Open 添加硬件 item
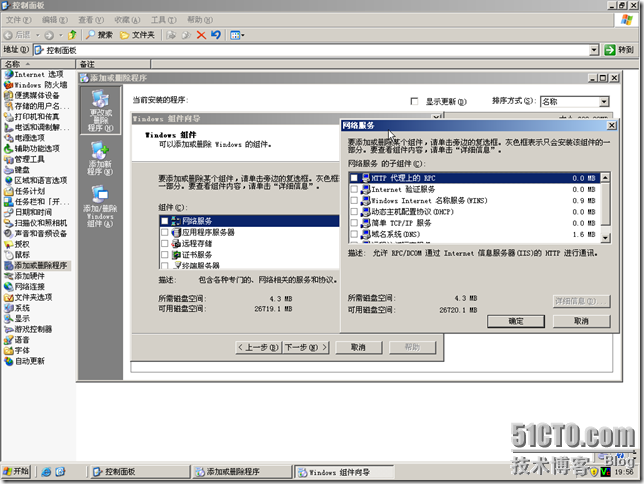Screen dimensions: 644x484 tap(25, 276)
